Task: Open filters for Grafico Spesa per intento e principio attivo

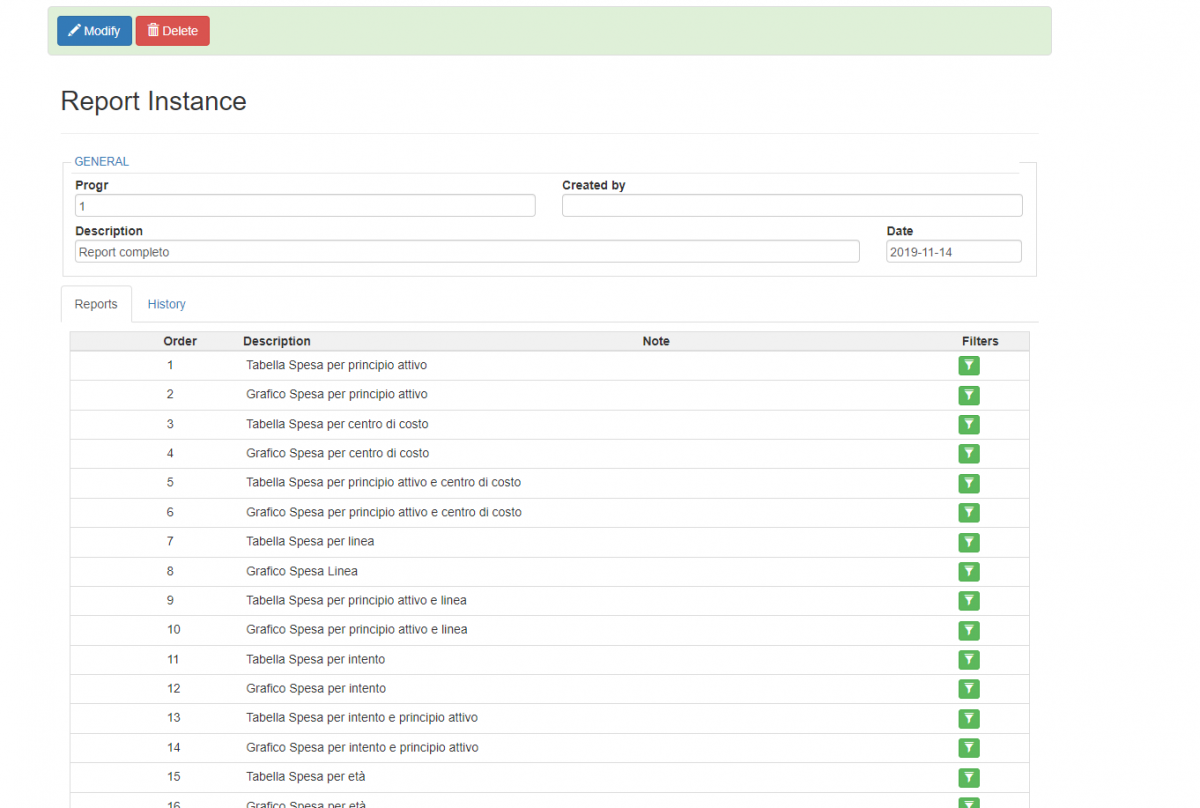Action: [x=968, y=748]
